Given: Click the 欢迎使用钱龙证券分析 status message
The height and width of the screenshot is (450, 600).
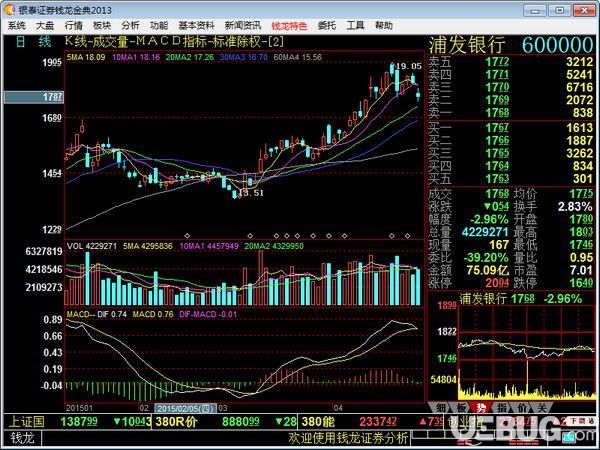Looking at the screenshot, I should [348, 438].
